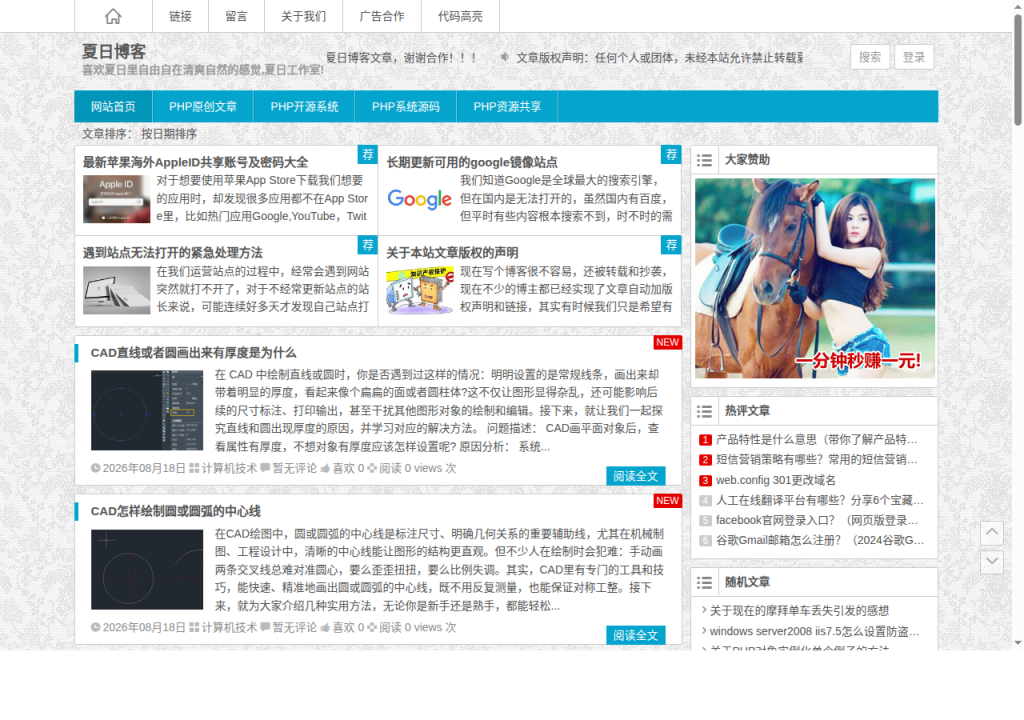Switch to the PHP系统源码 tab
This screenshot has height=720, width=1024.
[x=406, y=106]
